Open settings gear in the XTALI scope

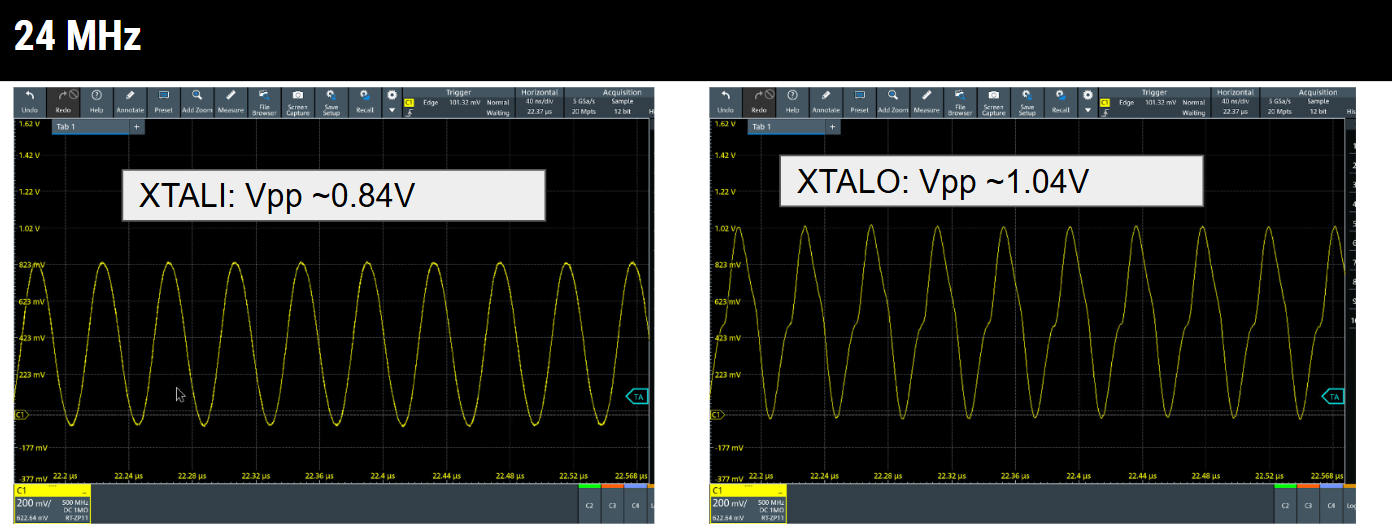click(392, 95)
